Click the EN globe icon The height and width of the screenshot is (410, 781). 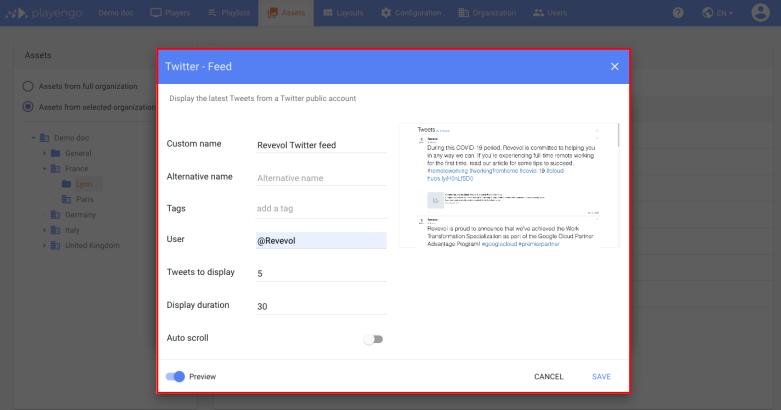(707, 13)
